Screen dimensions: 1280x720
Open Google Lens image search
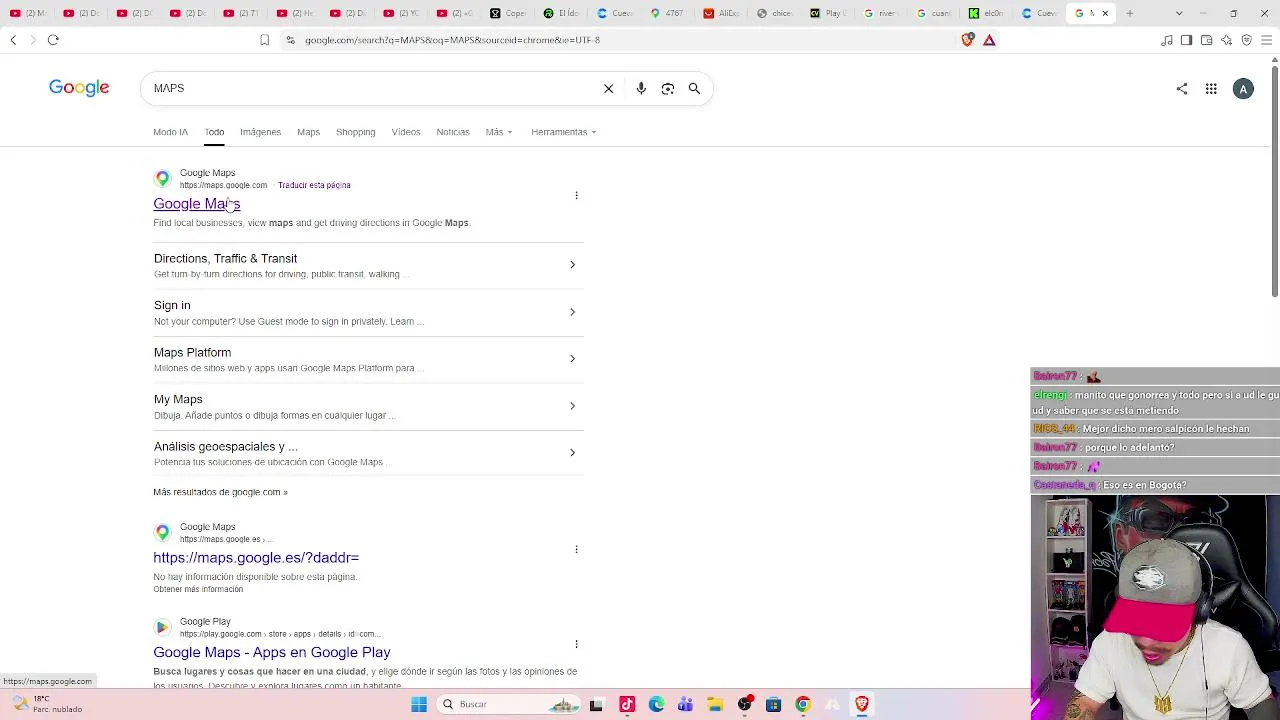668,88
